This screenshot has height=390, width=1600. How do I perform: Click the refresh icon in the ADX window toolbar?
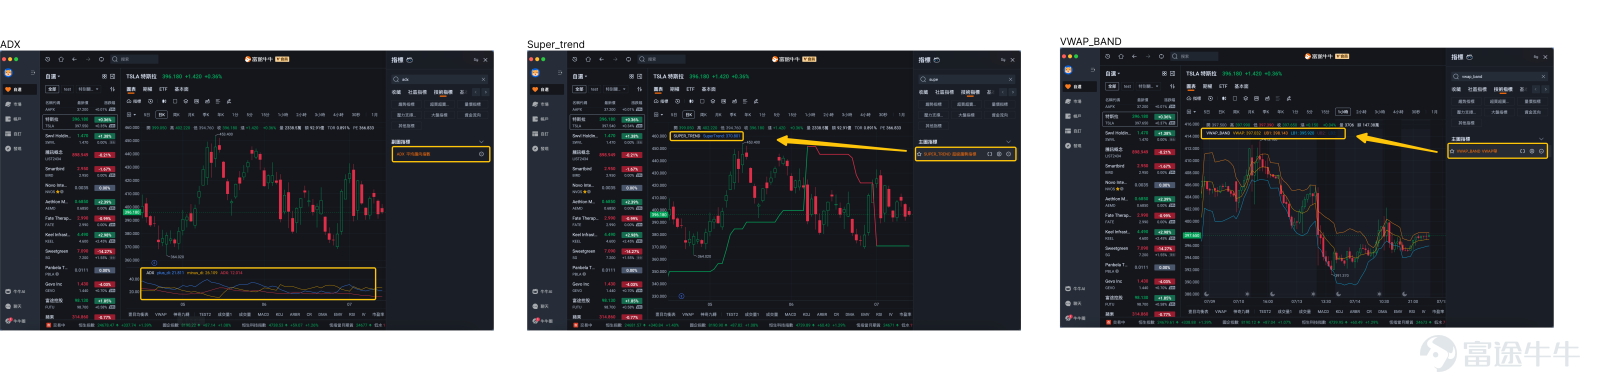click(x=101, y=59)
